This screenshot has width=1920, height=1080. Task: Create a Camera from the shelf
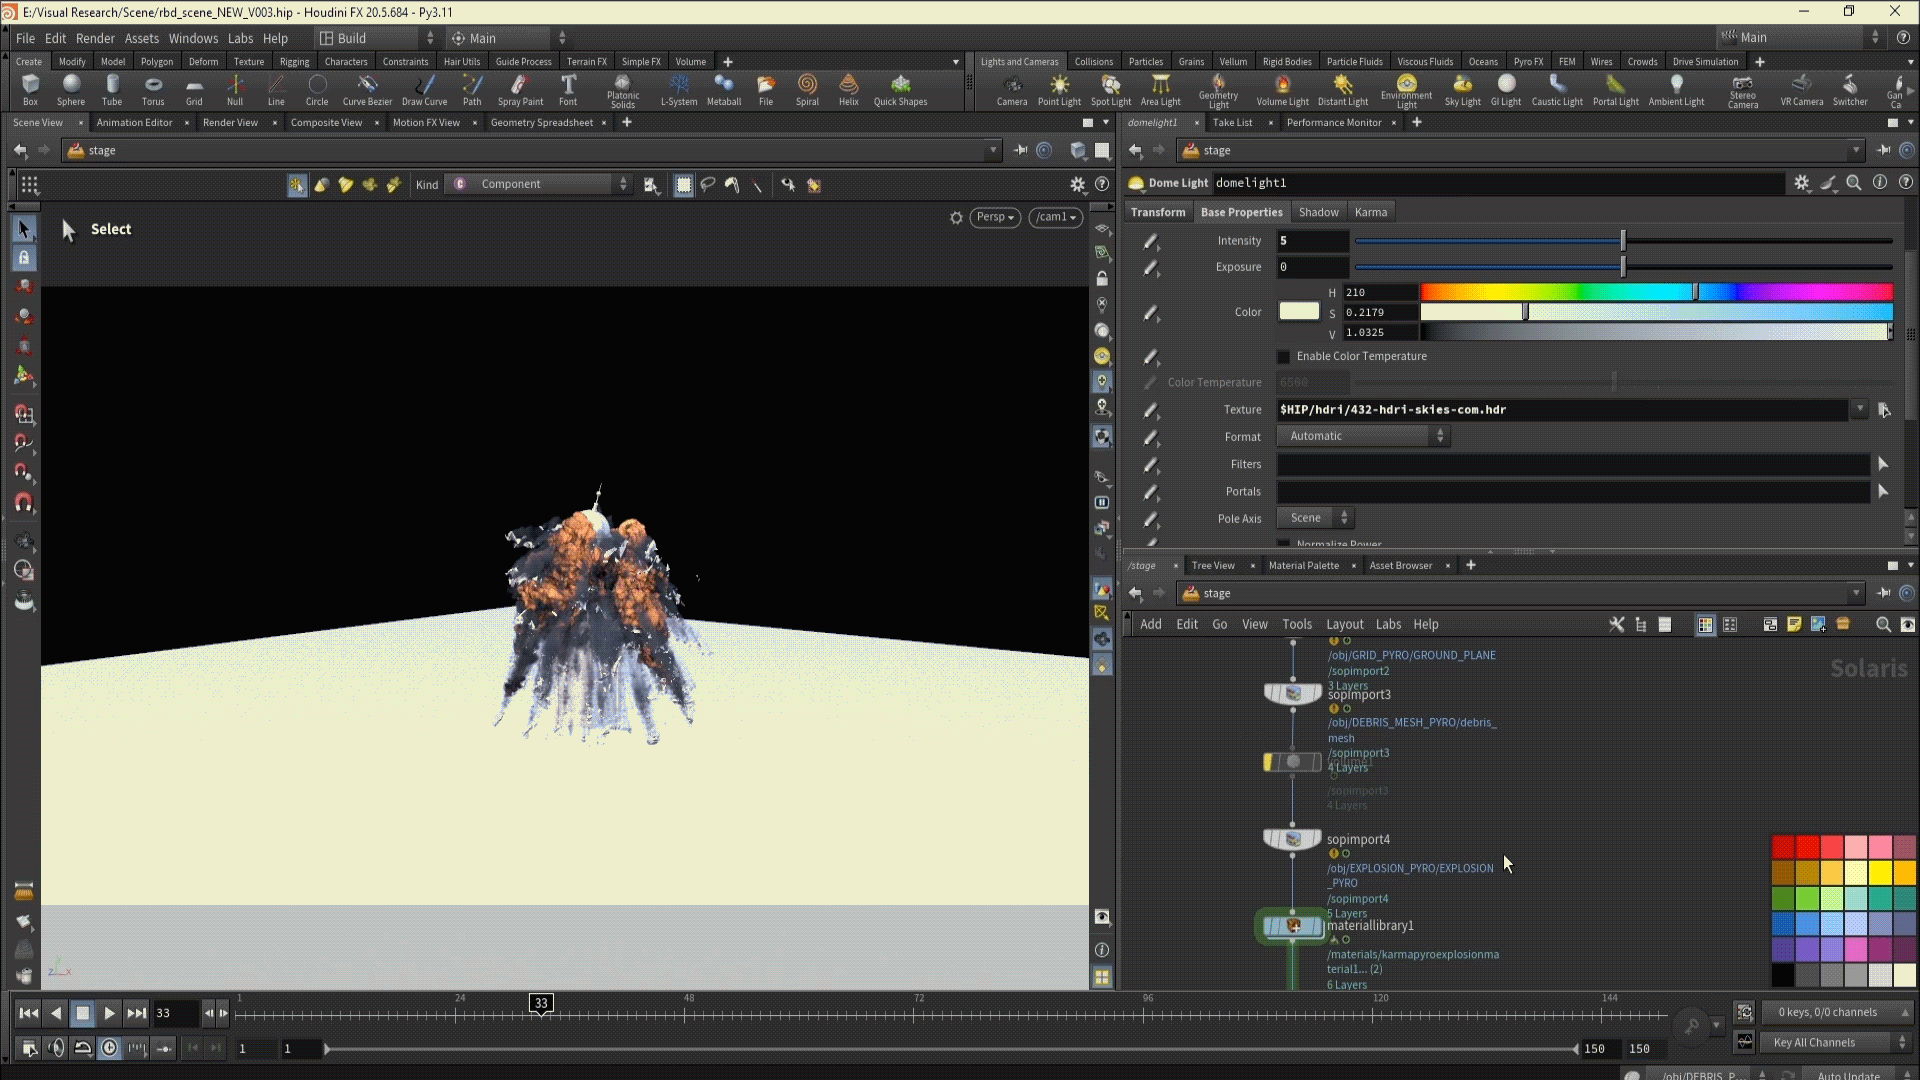click(1011, 88)
